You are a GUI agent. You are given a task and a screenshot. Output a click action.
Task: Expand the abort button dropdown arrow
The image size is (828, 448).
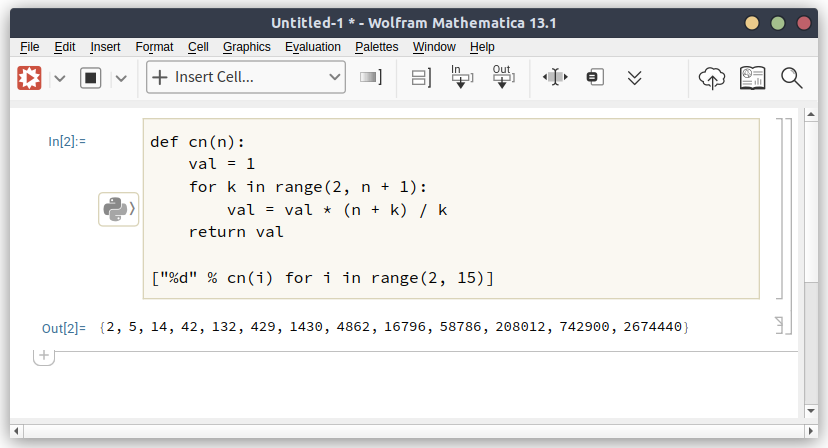click(121, 78)
